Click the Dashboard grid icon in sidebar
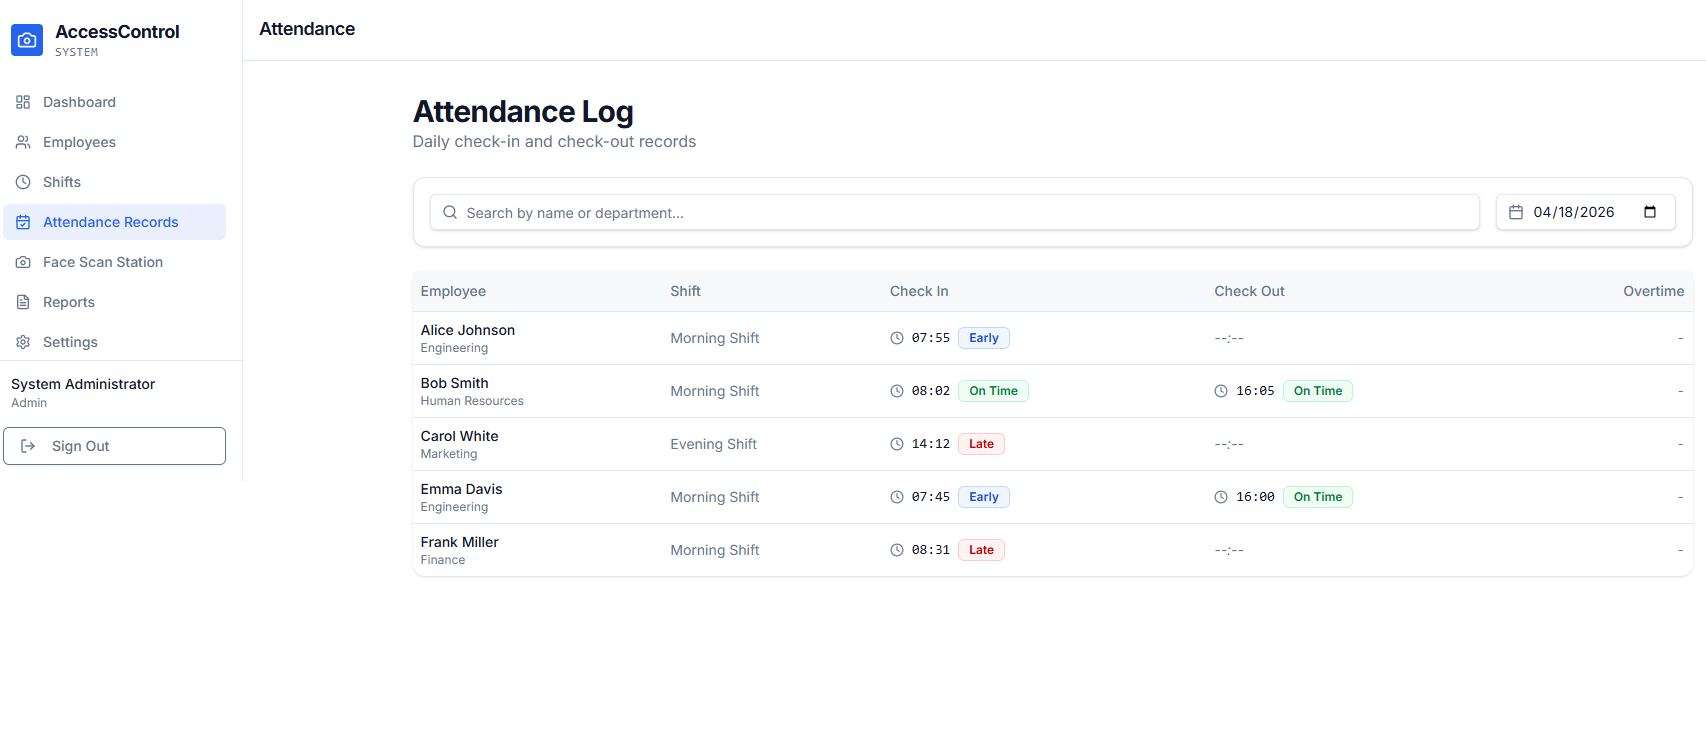 [x=23, y=102]
